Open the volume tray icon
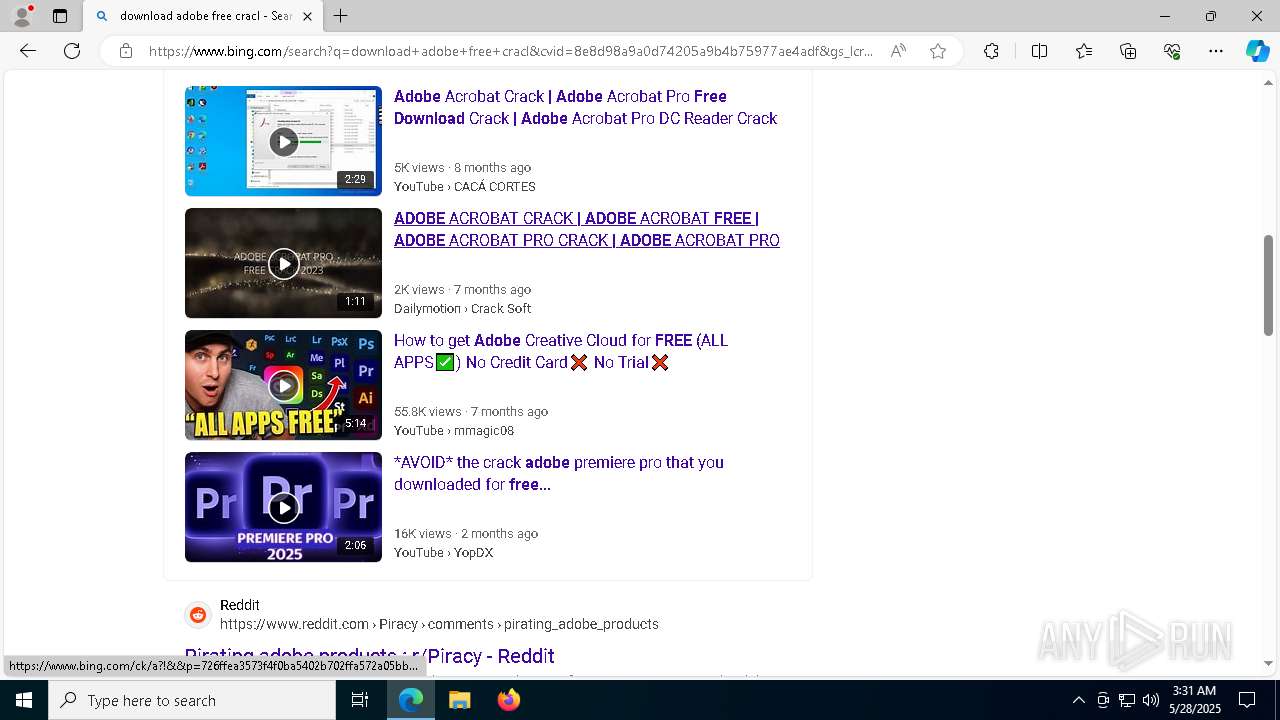 pos(1151,700)
